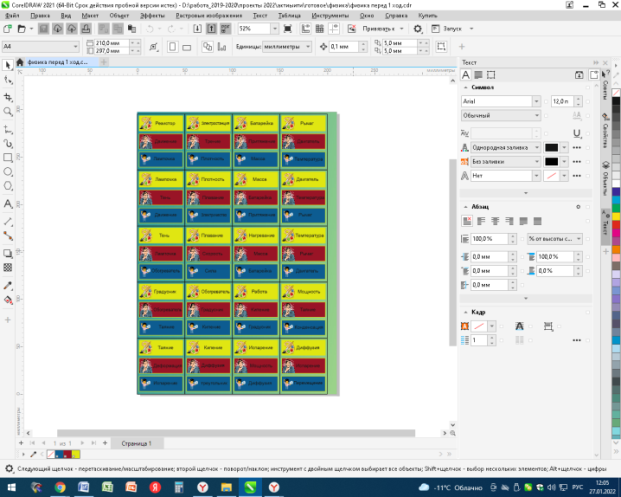Switch to Страница 1 page tab
Viewport: 621px width, 497px height.
pos(136,442)
